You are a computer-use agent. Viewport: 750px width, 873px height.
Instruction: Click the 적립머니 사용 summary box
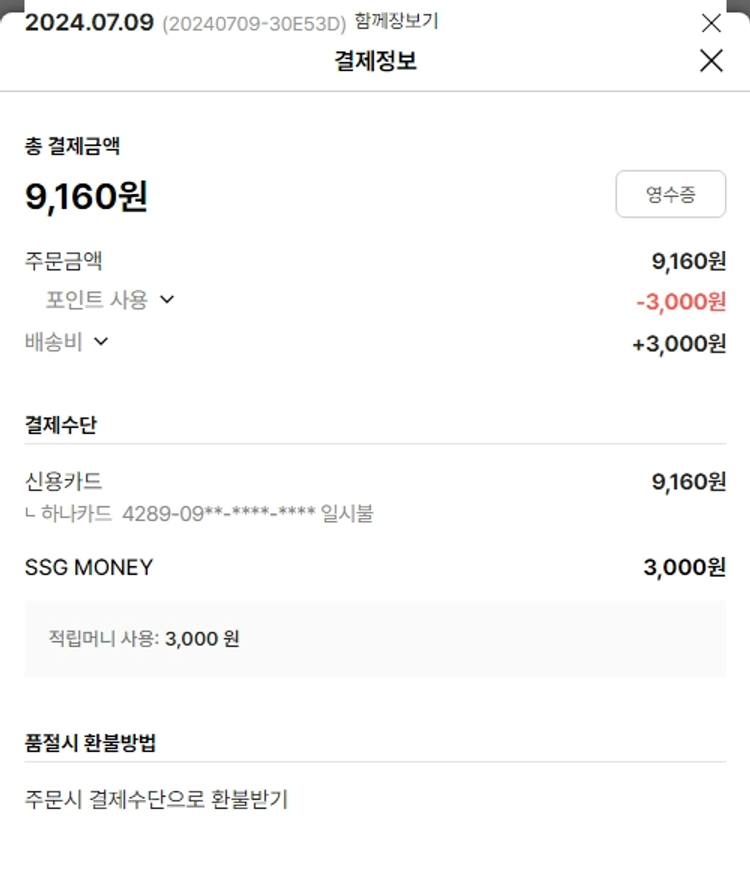click(x=375, y=638)
